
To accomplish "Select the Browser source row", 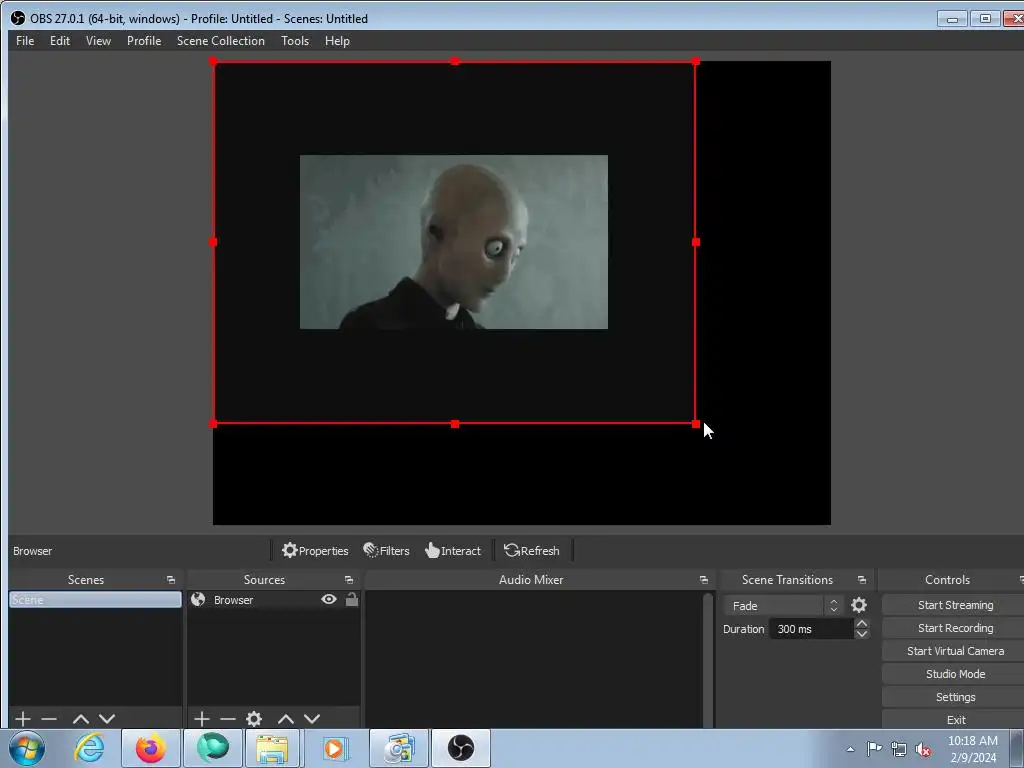I will (274, 600).
